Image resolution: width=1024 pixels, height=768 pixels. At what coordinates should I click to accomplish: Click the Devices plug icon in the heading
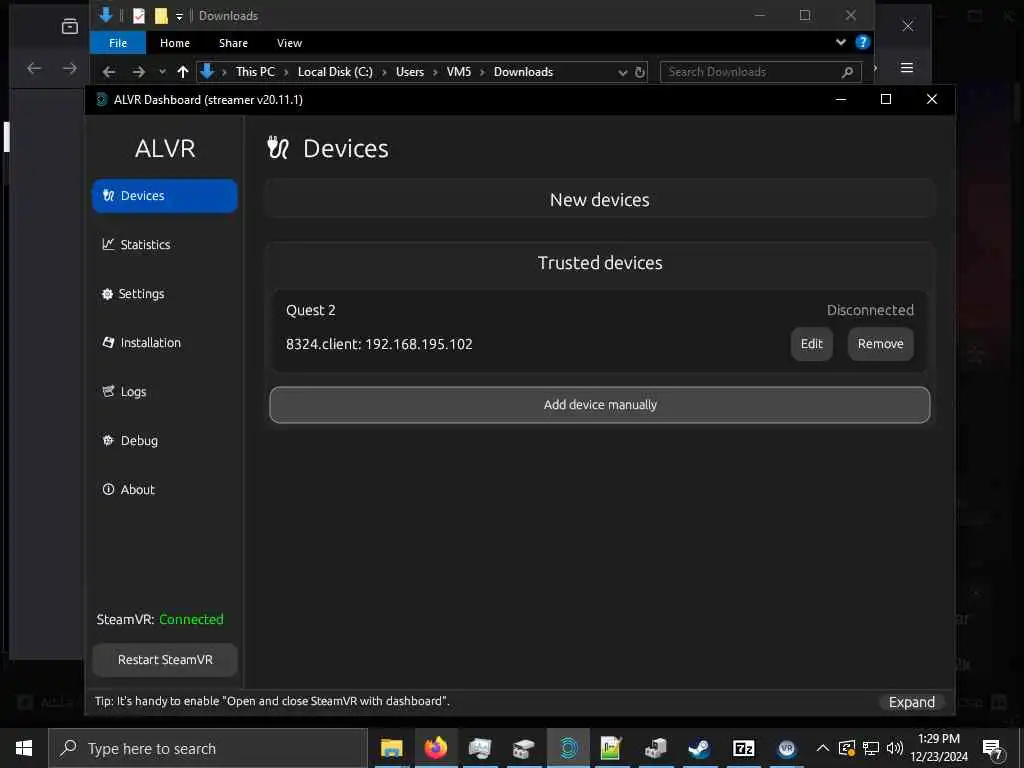278,148
